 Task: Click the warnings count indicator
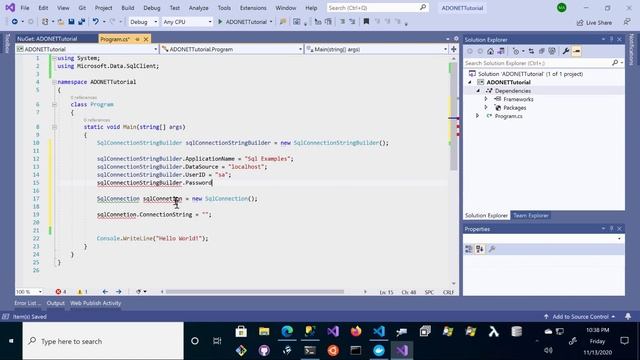pos(82,291)
